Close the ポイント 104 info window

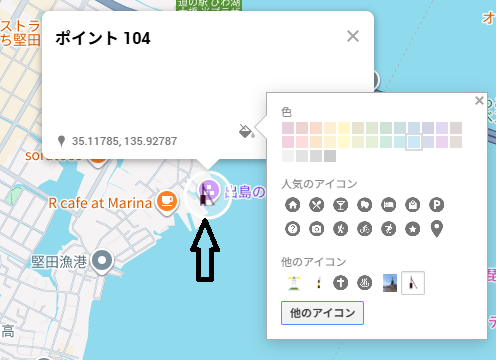(353, 36)
